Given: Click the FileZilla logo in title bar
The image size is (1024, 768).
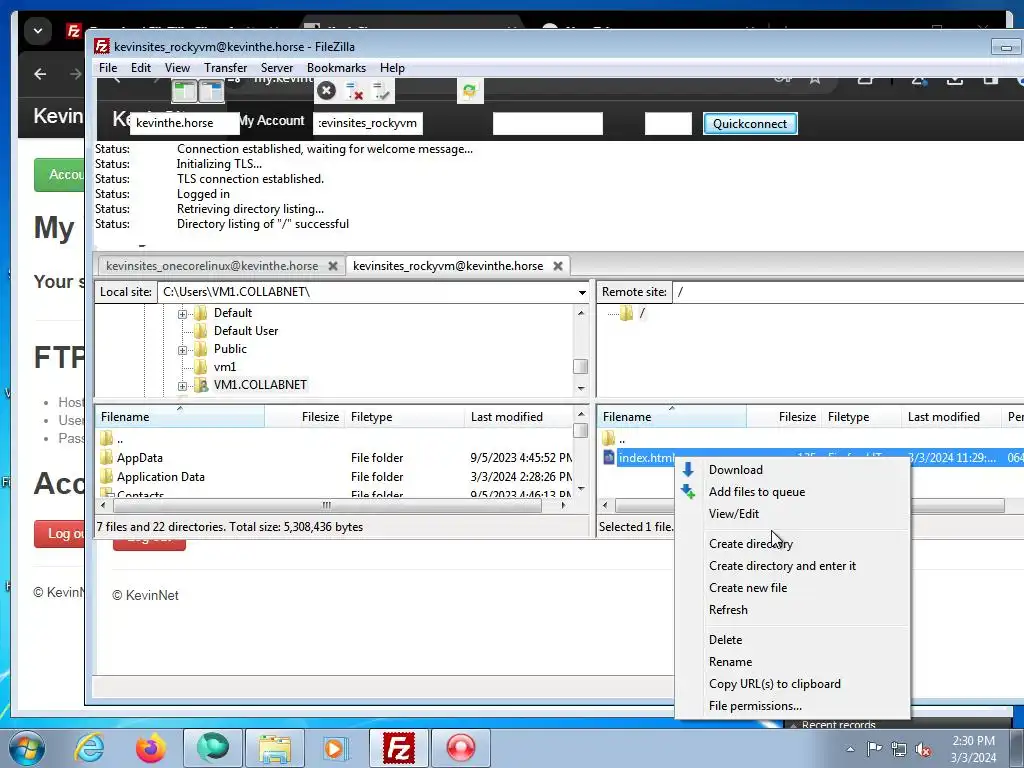Looking at the screenshot, I should (x=102, y=46).
